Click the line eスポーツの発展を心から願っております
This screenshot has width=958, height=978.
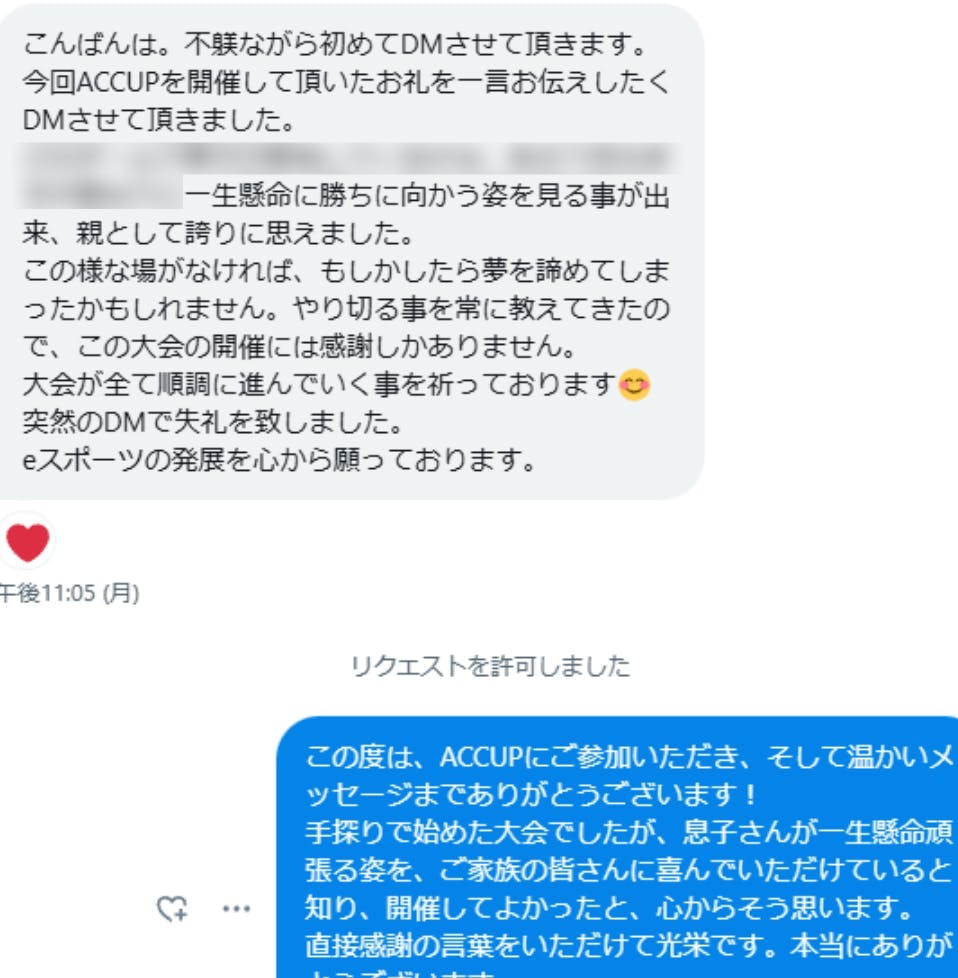point(279,460)
